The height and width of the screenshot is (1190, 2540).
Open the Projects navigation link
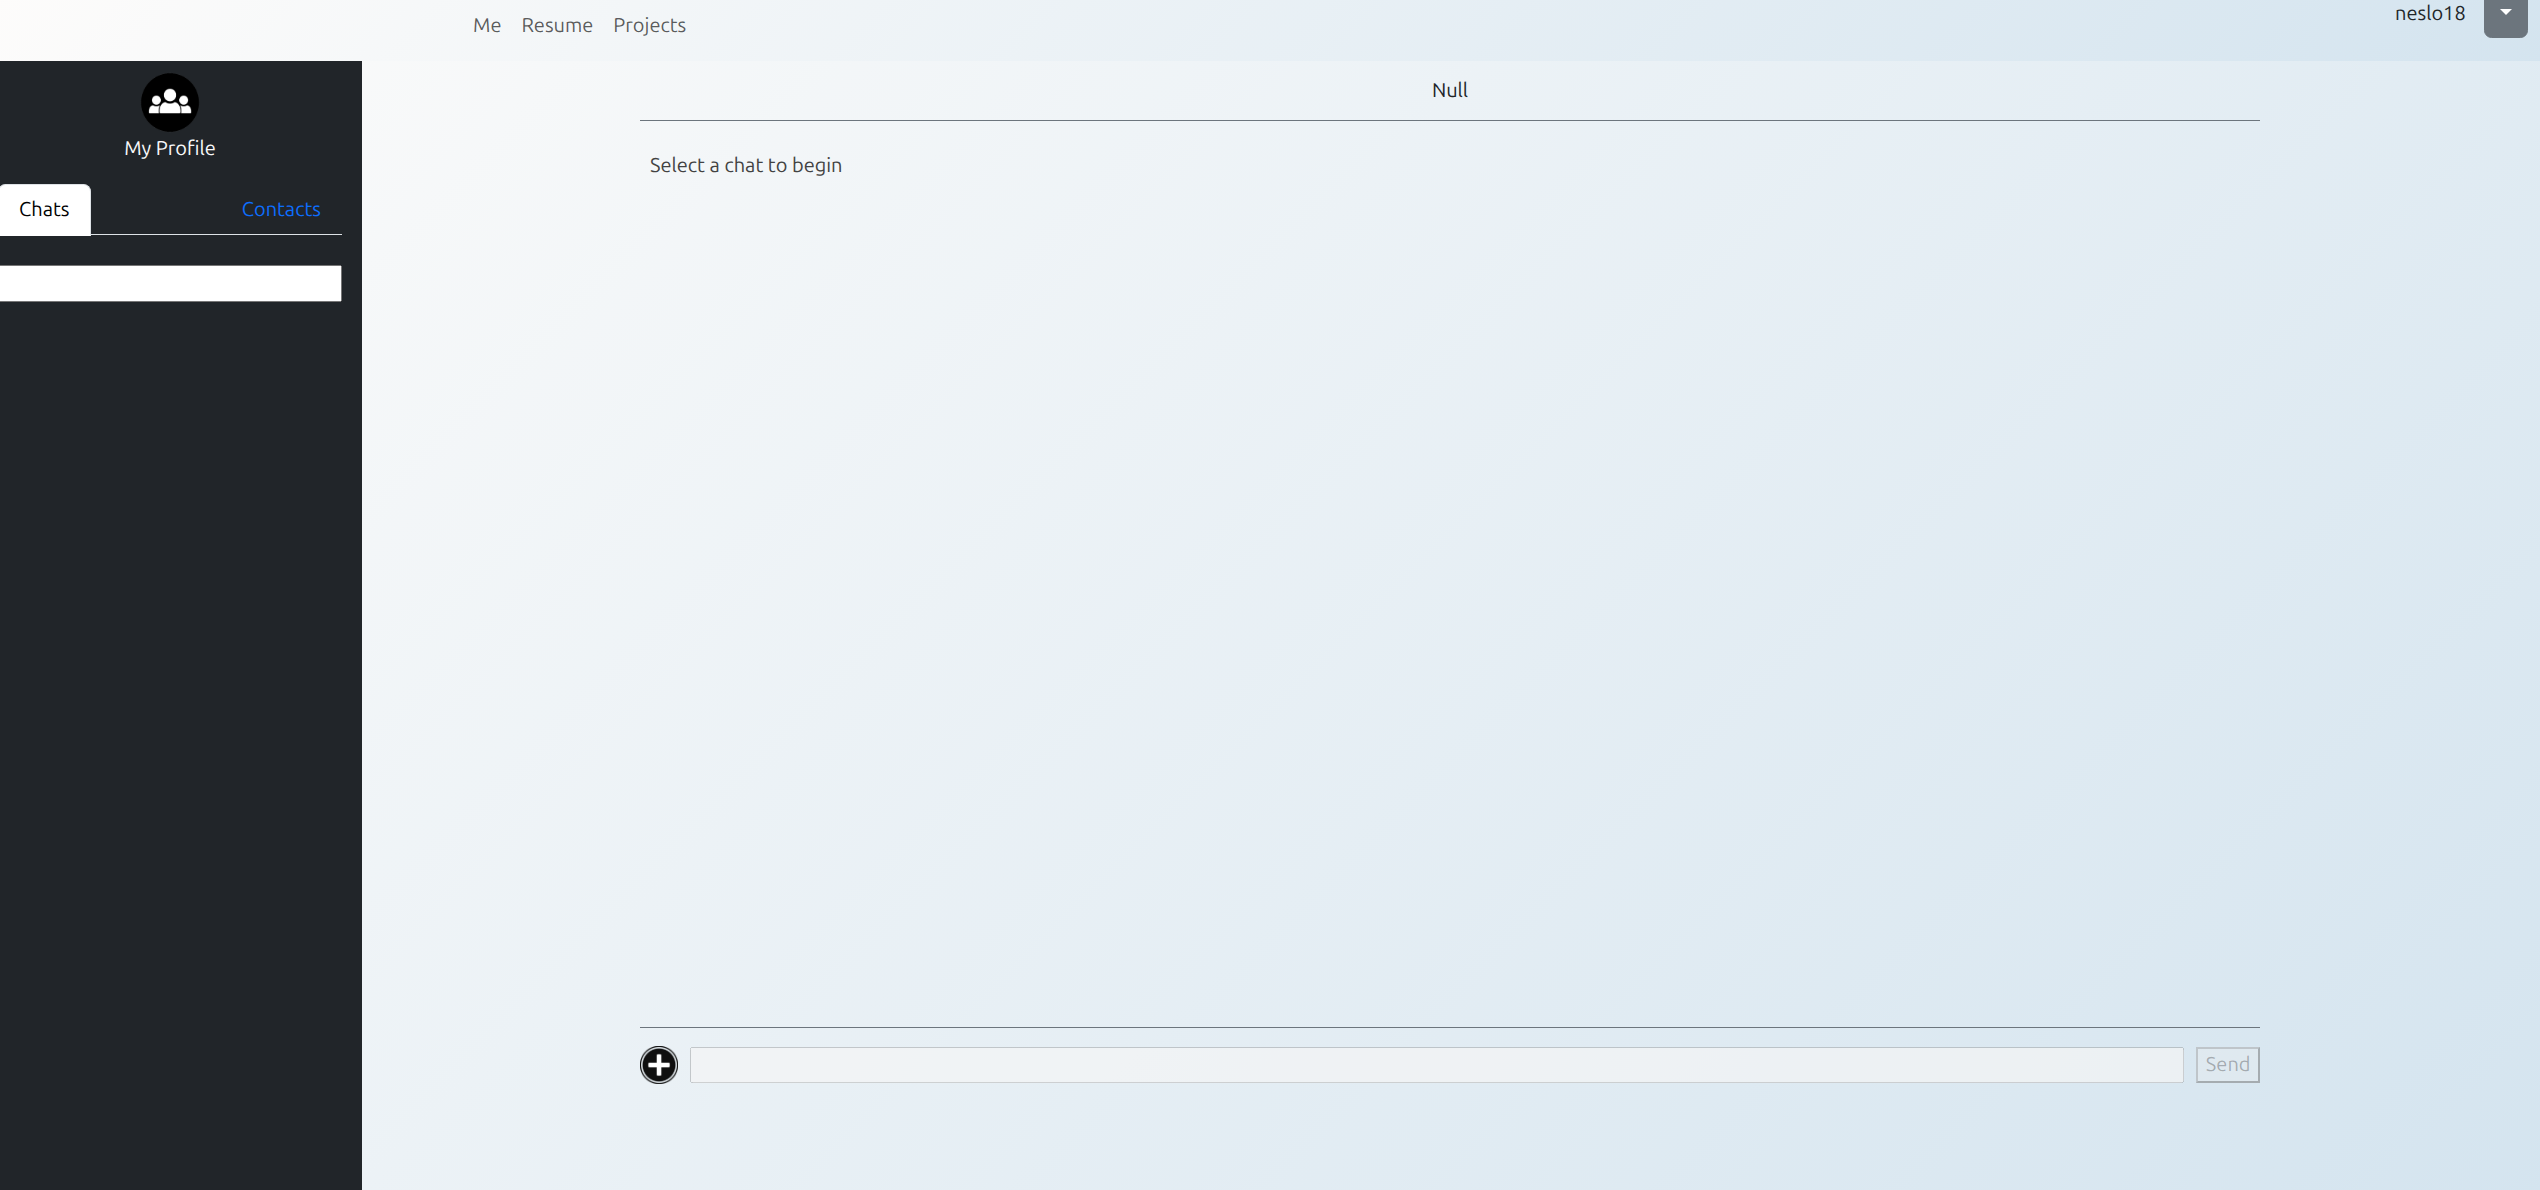click(649, 25)
